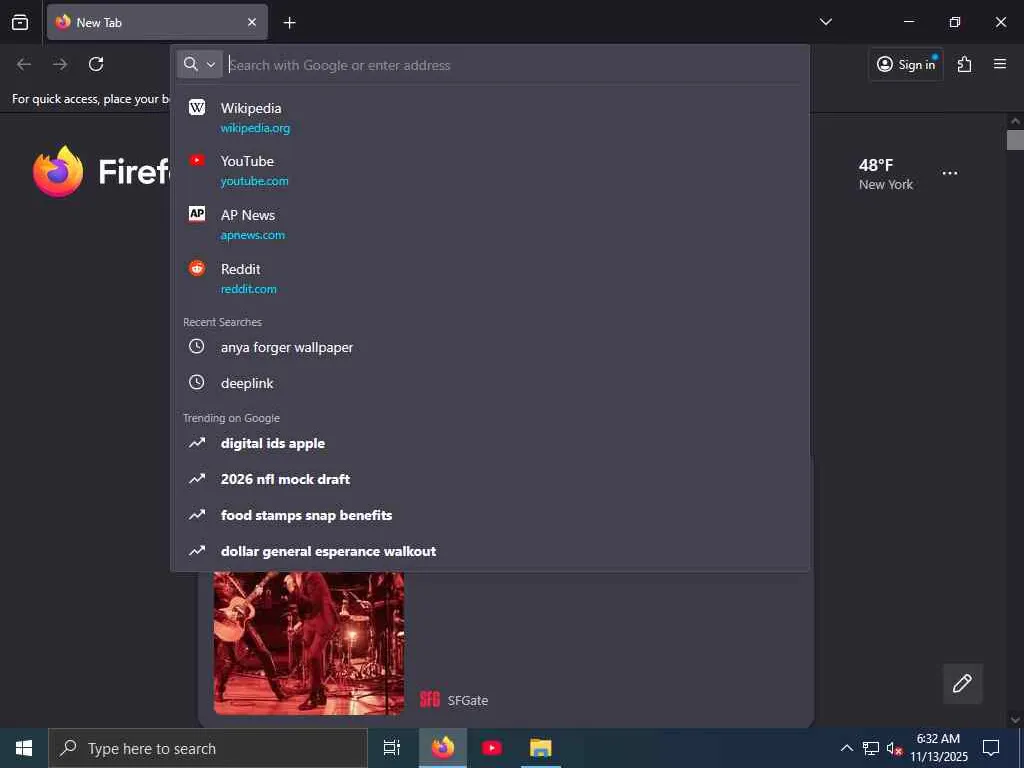Click the youtube.com URL text

(x=254, y=181)
